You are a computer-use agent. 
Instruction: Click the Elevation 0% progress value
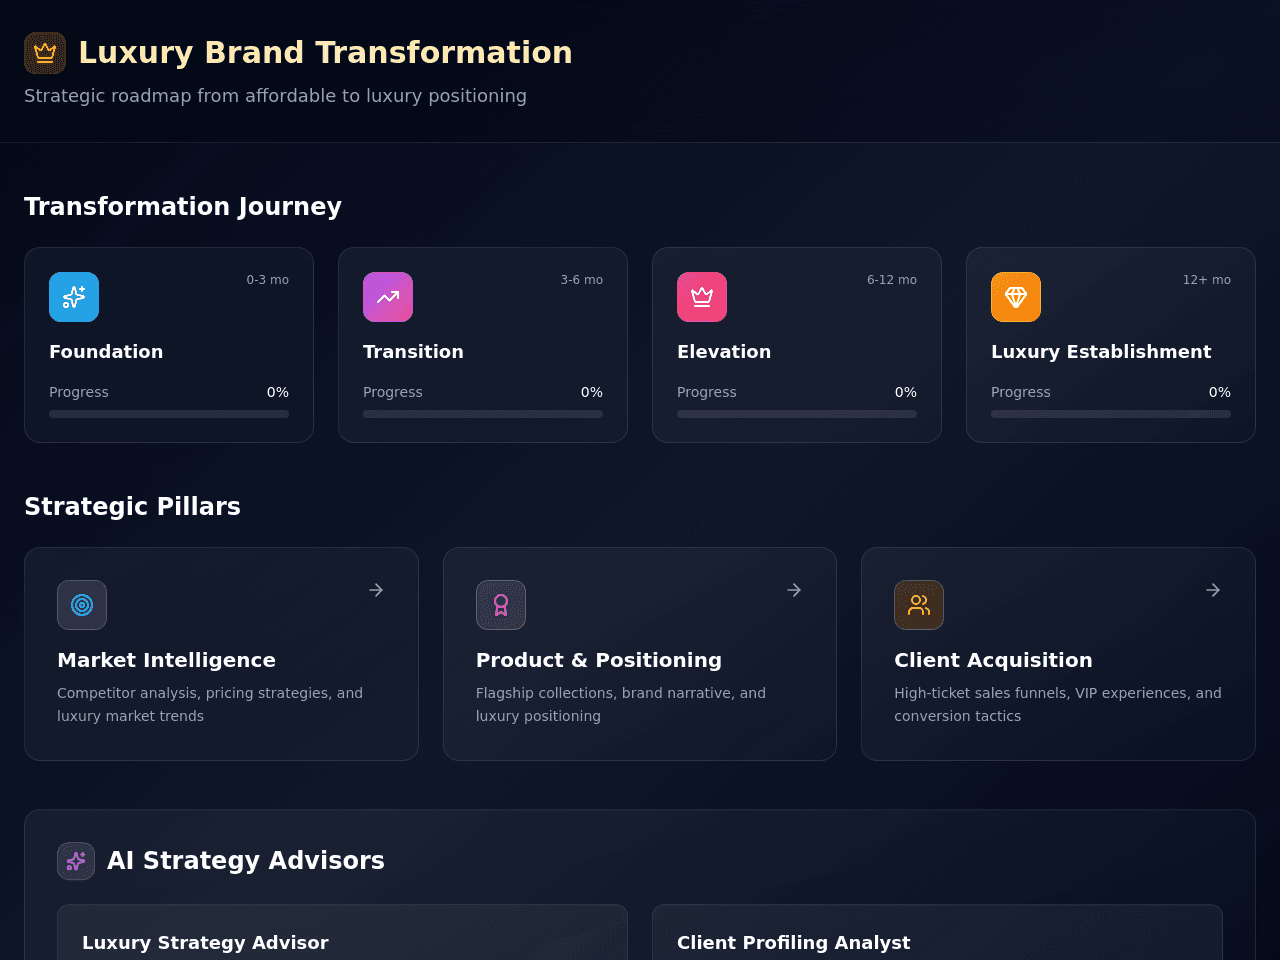tap(906, 392)
